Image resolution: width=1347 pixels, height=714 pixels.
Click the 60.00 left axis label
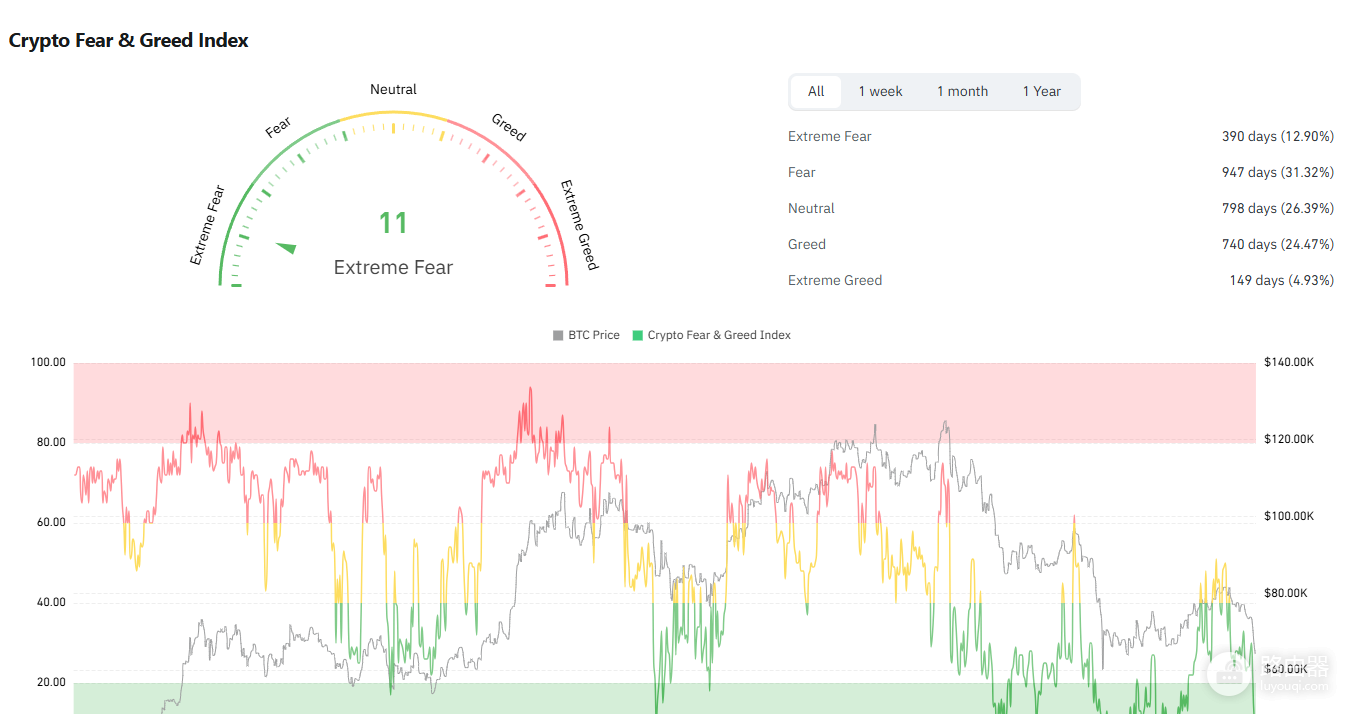51,522
